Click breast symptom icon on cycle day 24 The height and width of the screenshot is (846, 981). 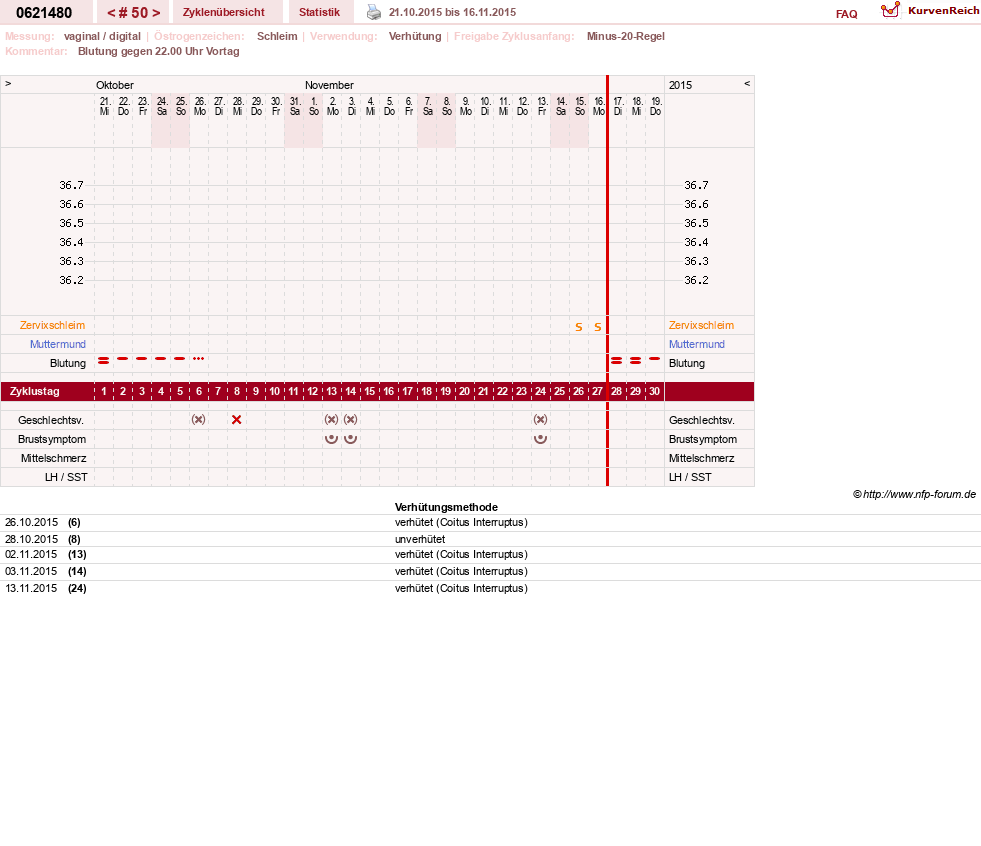(541, 439)
